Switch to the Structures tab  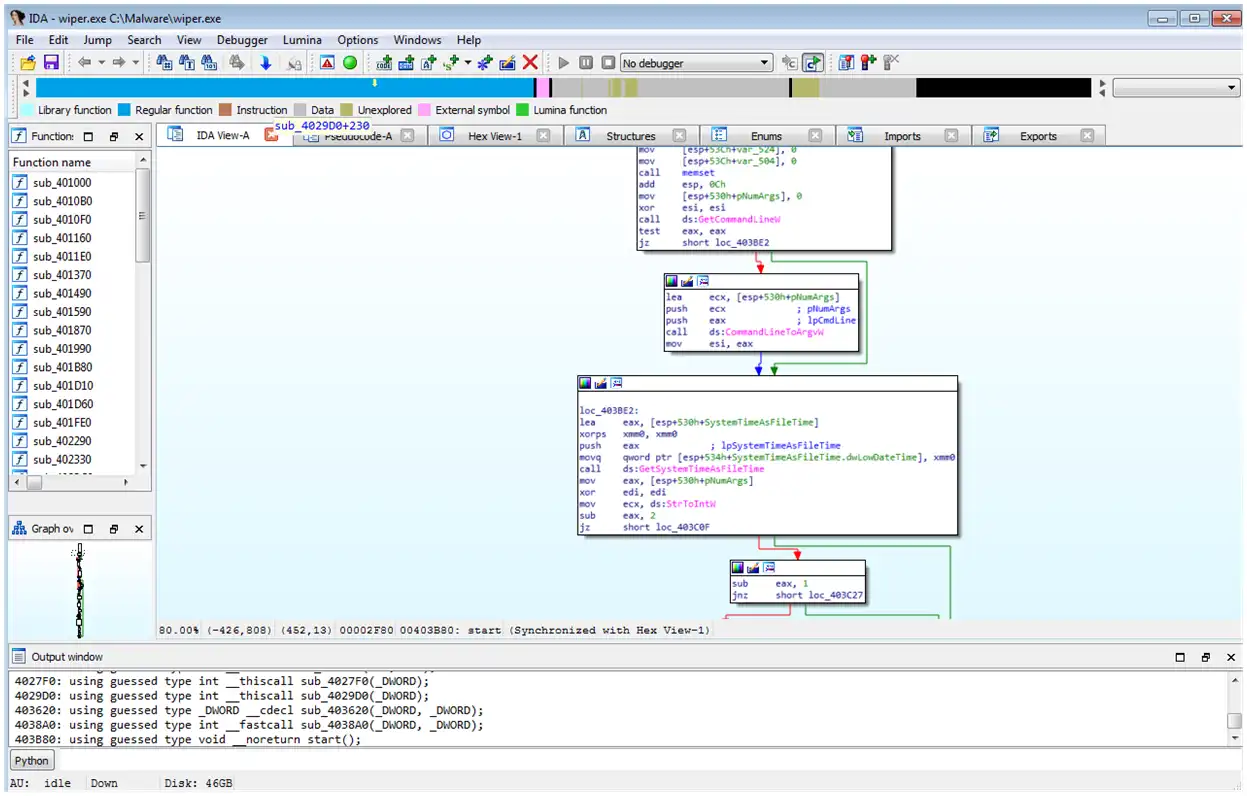point(631,136)
